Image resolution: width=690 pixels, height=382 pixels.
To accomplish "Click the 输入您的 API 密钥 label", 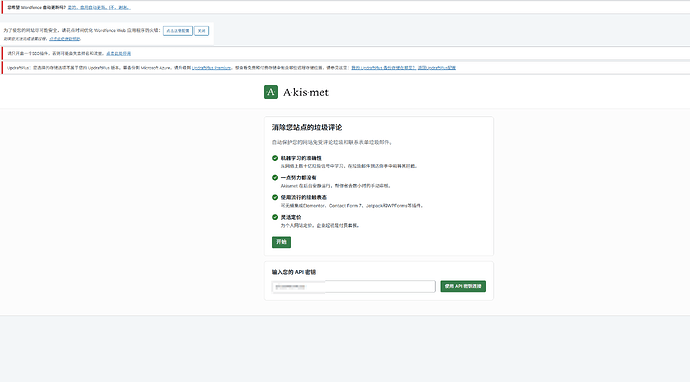I will (x=294, y=272).
